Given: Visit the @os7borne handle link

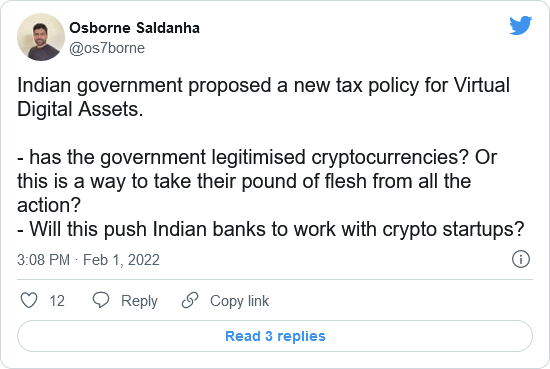Looking at the screenshot, I should [x=107, y=48].
